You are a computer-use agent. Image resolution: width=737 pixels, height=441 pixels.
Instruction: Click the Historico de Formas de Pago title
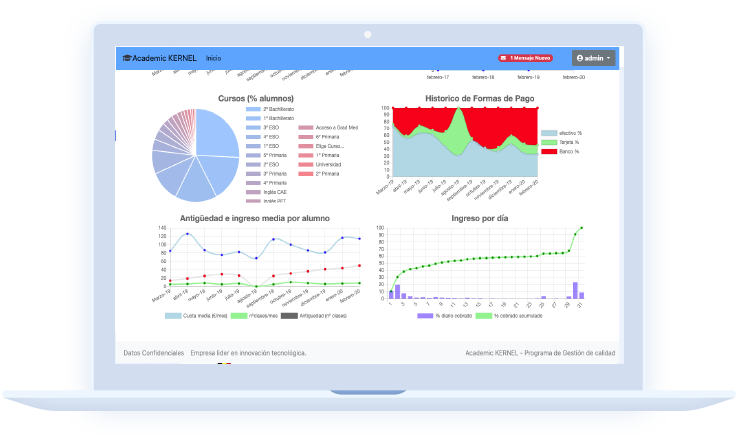click(479, 98)
